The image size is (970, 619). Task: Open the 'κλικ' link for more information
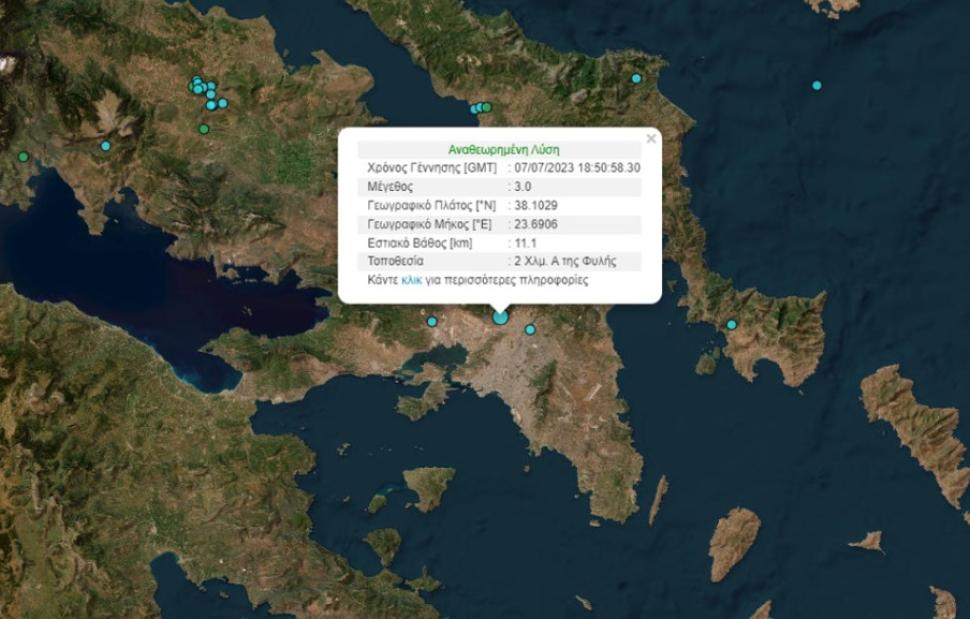tap(411, 281)
